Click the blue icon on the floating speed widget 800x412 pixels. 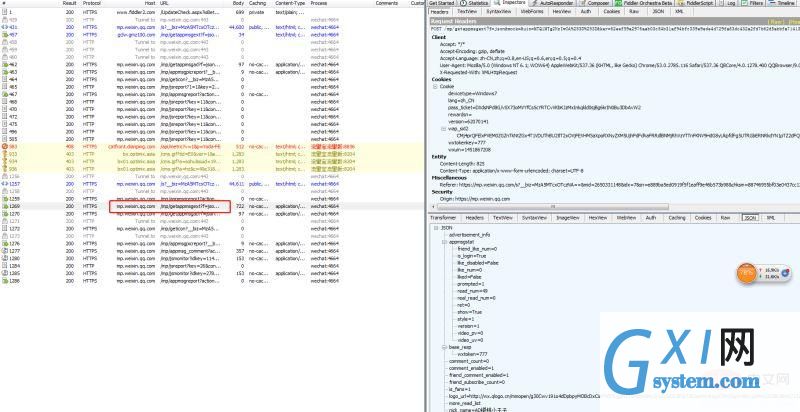coord(786,273)
